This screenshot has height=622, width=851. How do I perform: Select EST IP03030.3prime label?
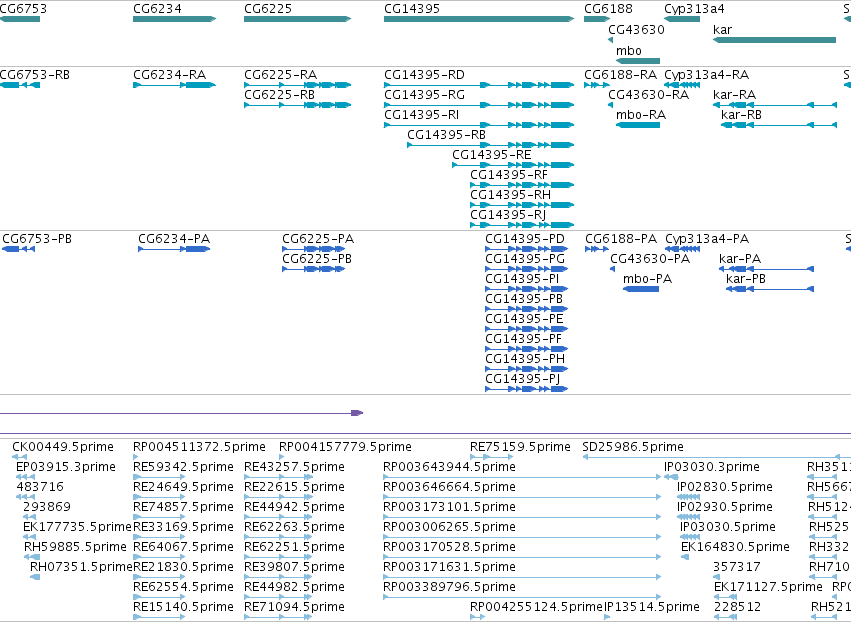click(x=712, y=467)
